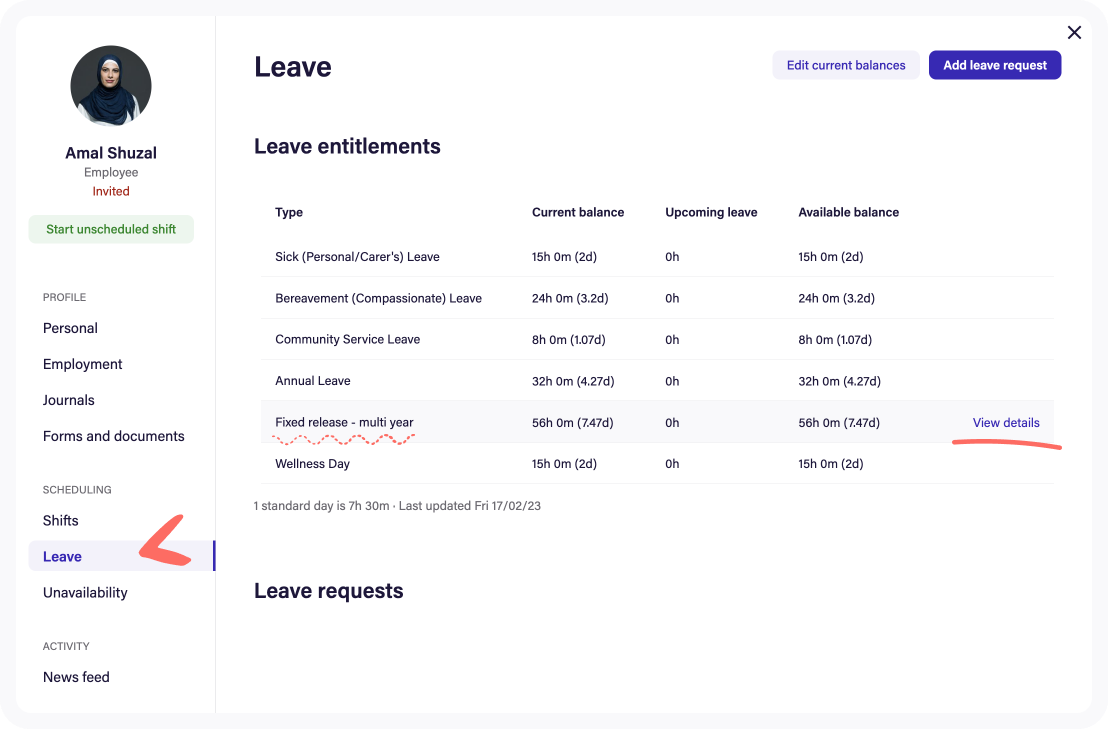Viewport: 1108px width, 729px height.
Task: Open the Add leave request dialog
Action: tap(995, 64)
